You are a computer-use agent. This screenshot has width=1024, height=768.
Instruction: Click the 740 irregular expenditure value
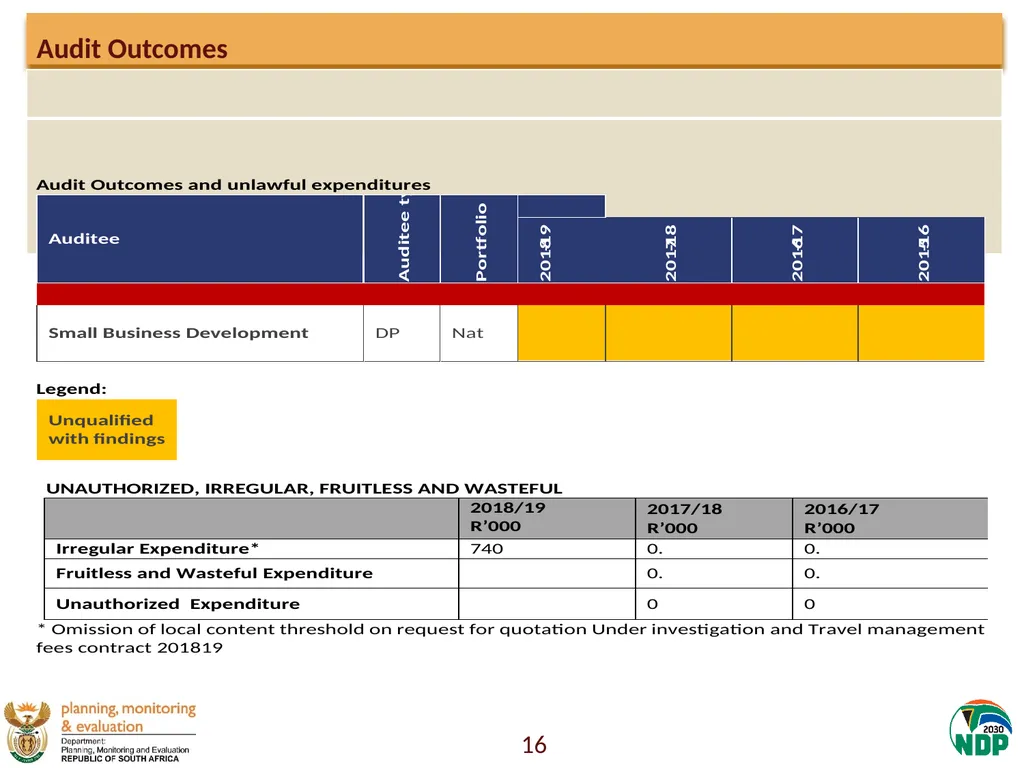coord(487,549)
